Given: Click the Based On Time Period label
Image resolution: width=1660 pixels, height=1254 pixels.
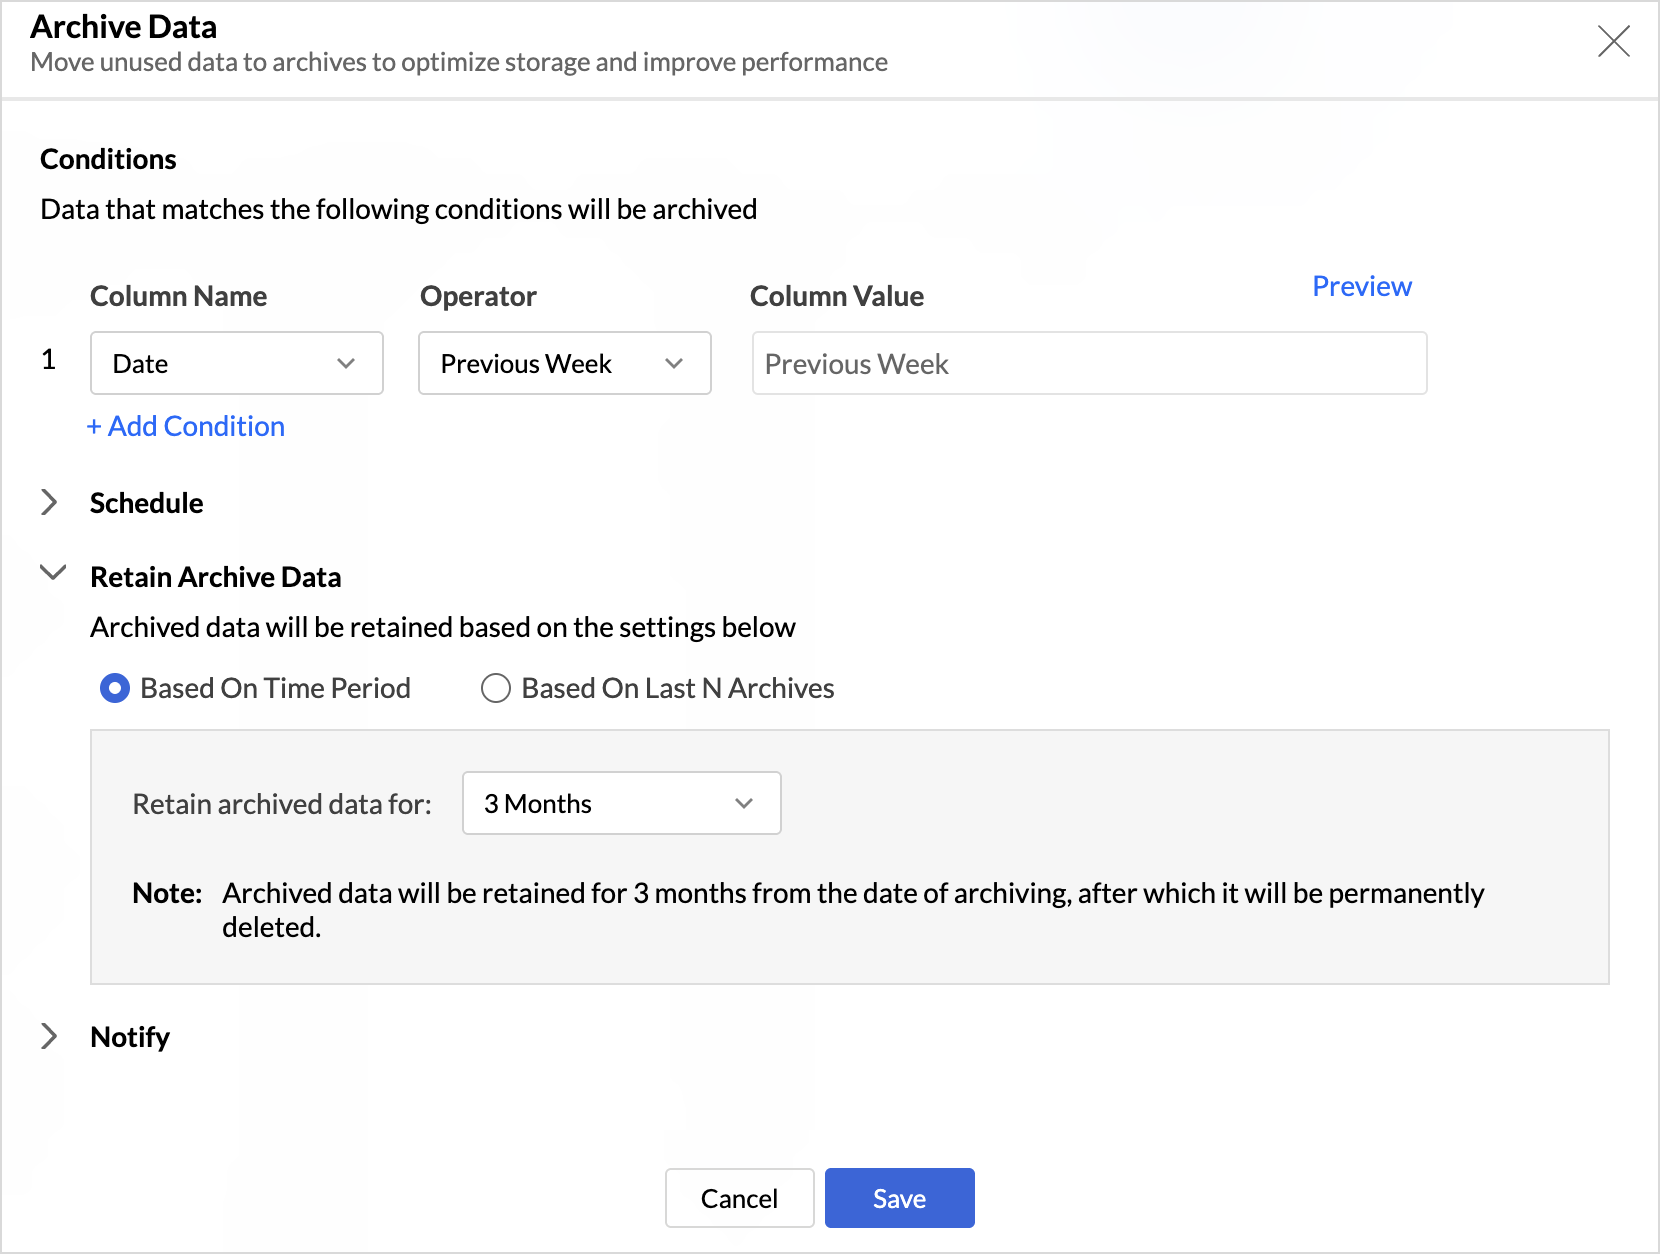Looking at the screenshot, I should click(275, 688).
